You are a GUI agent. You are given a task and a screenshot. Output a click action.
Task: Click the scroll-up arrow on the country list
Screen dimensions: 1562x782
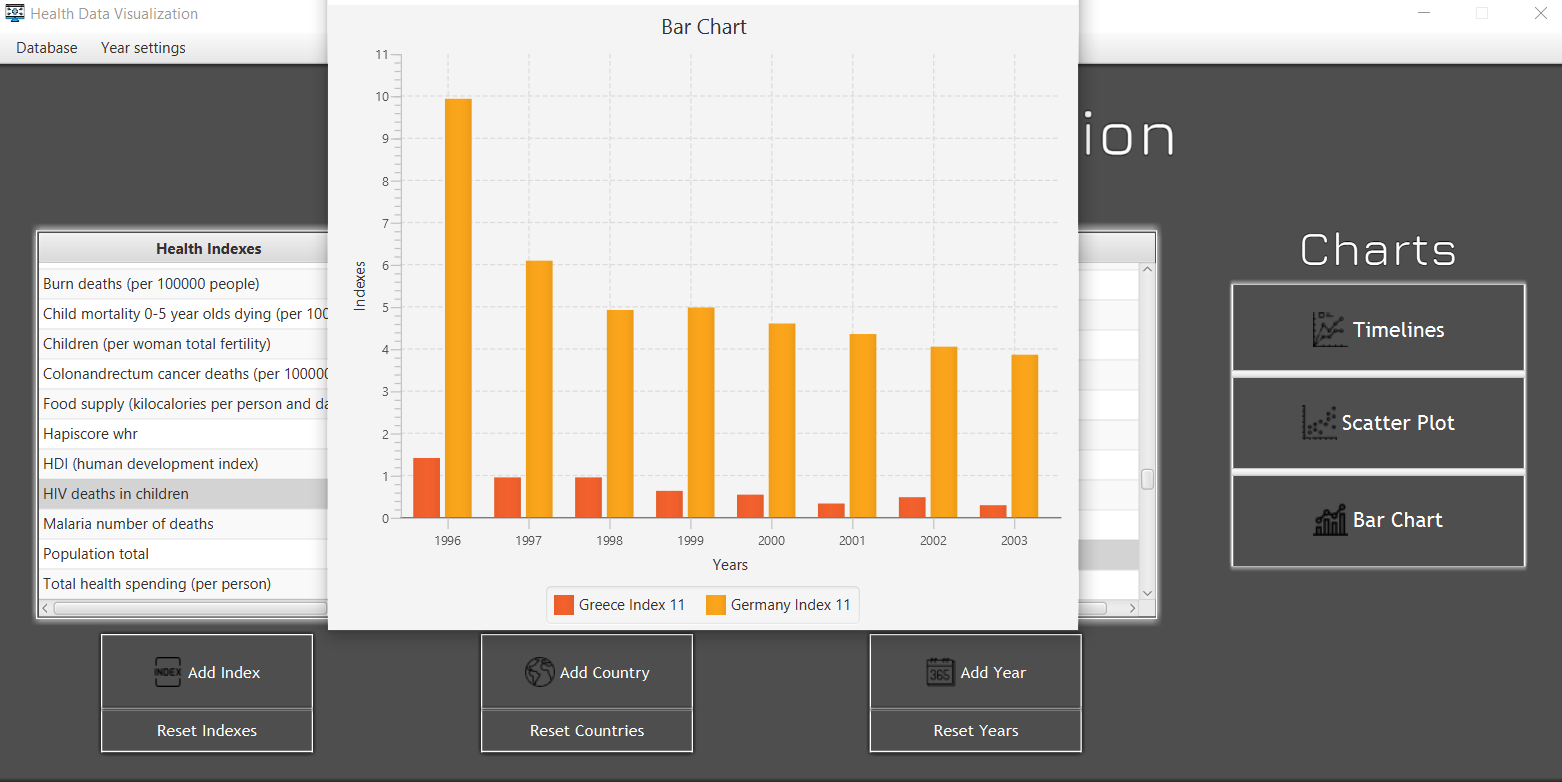1147,267
